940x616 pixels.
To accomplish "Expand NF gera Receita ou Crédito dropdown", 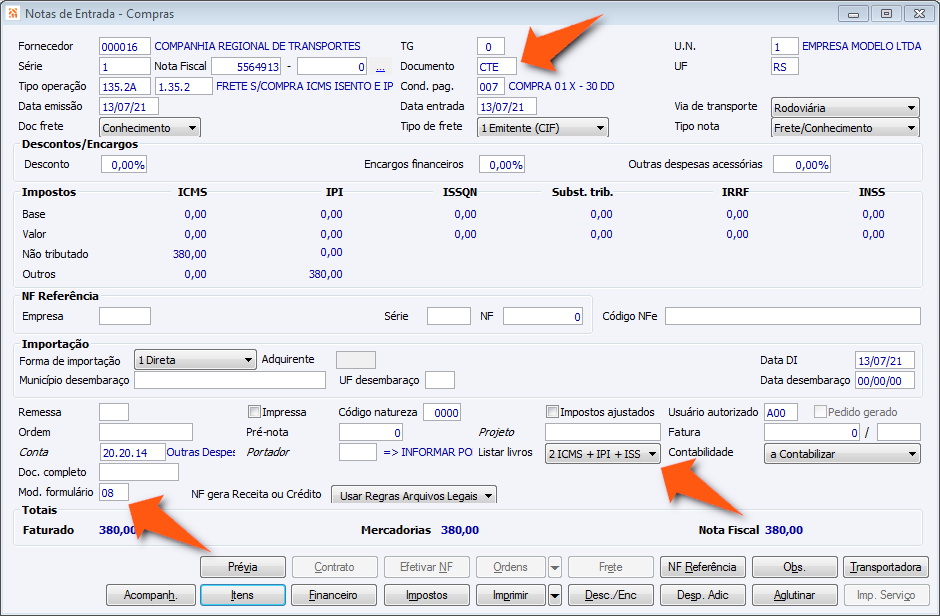I will tap(414, 496).
